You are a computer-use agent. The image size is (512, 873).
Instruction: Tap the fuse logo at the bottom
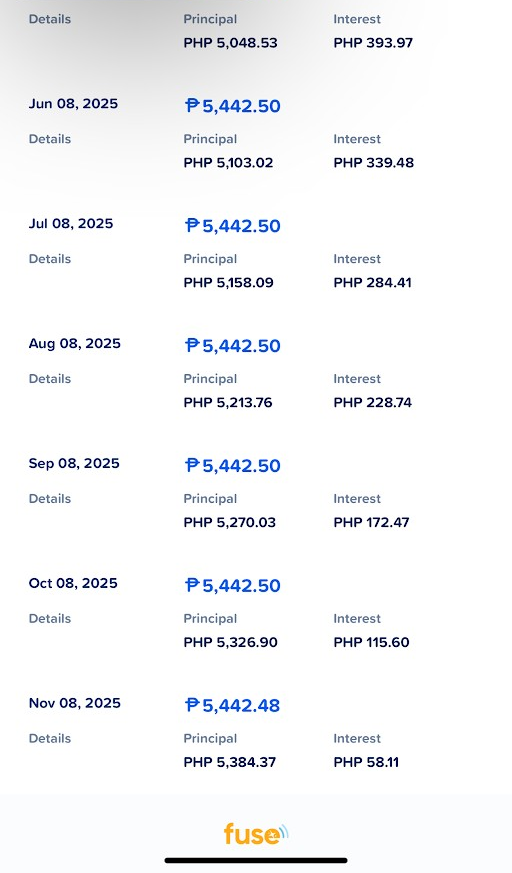pos(256,833)
